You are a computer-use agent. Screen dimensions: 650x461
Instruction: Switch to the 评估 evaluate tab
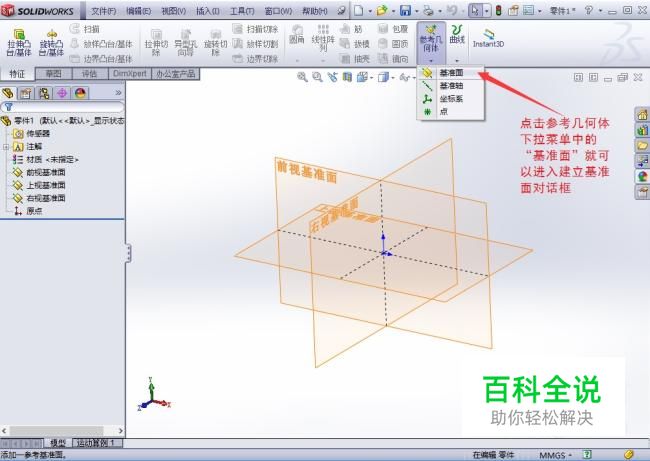[90, 74]
